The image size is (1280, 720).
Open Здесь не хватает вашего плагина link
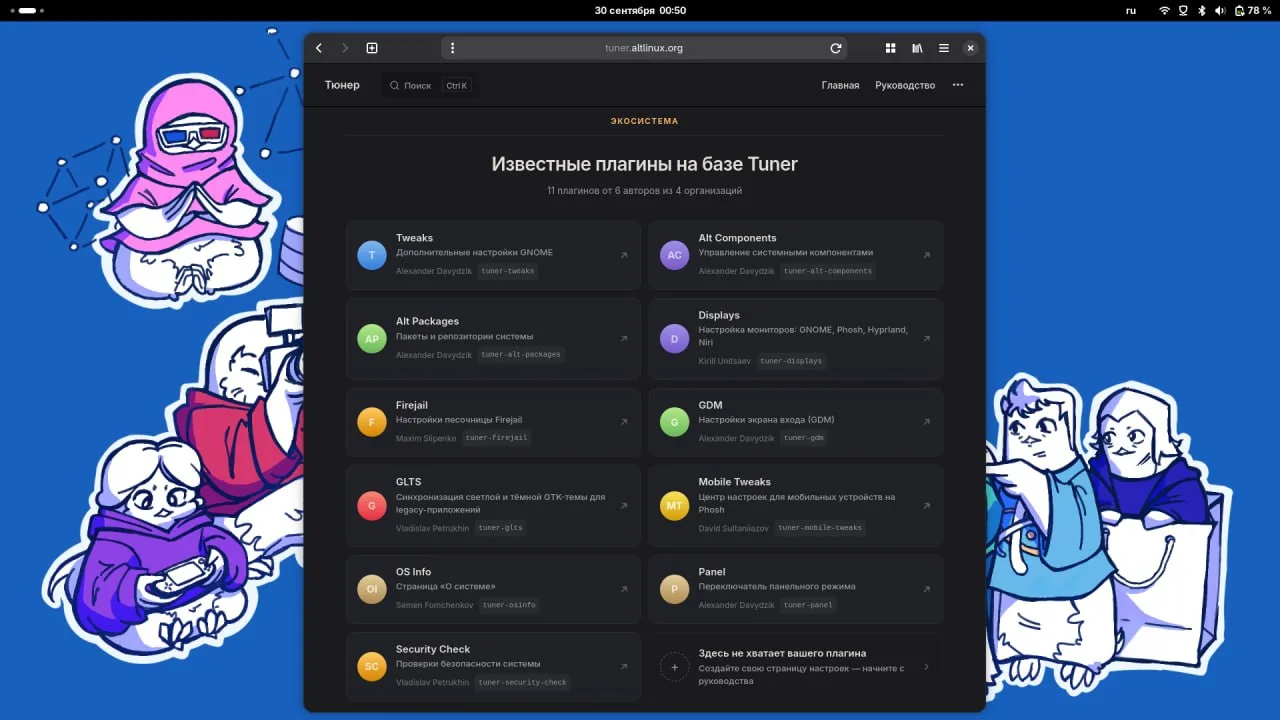coord(782,653)
